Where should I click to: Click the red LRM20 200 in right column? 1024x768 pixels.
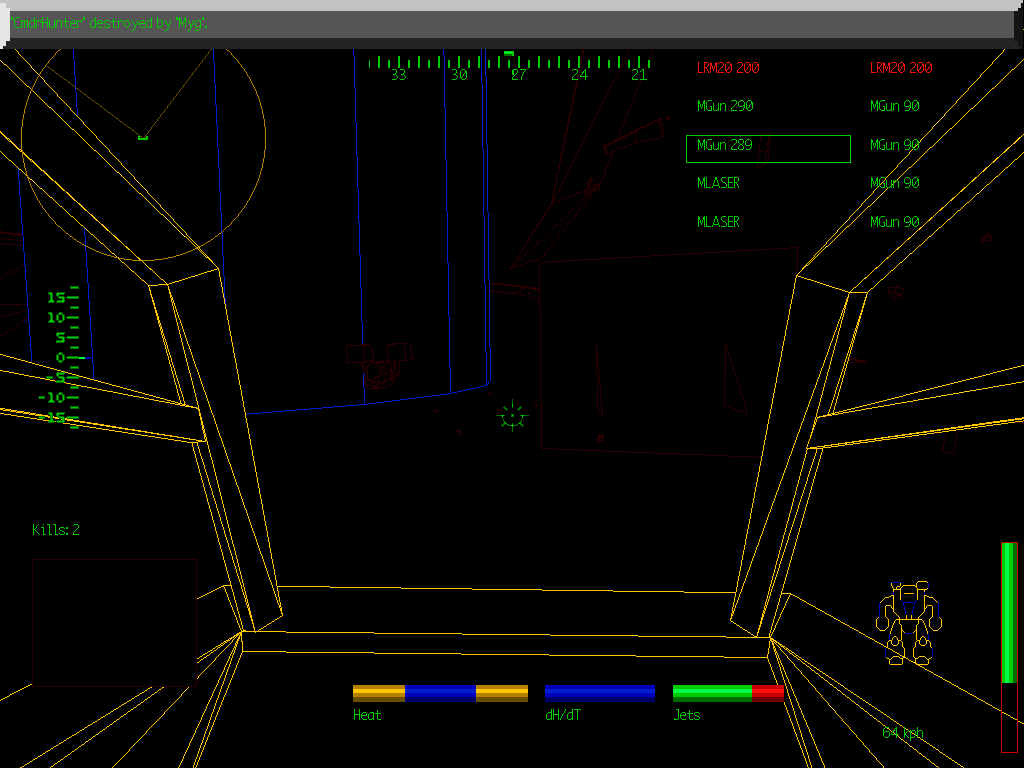(900, 68)
